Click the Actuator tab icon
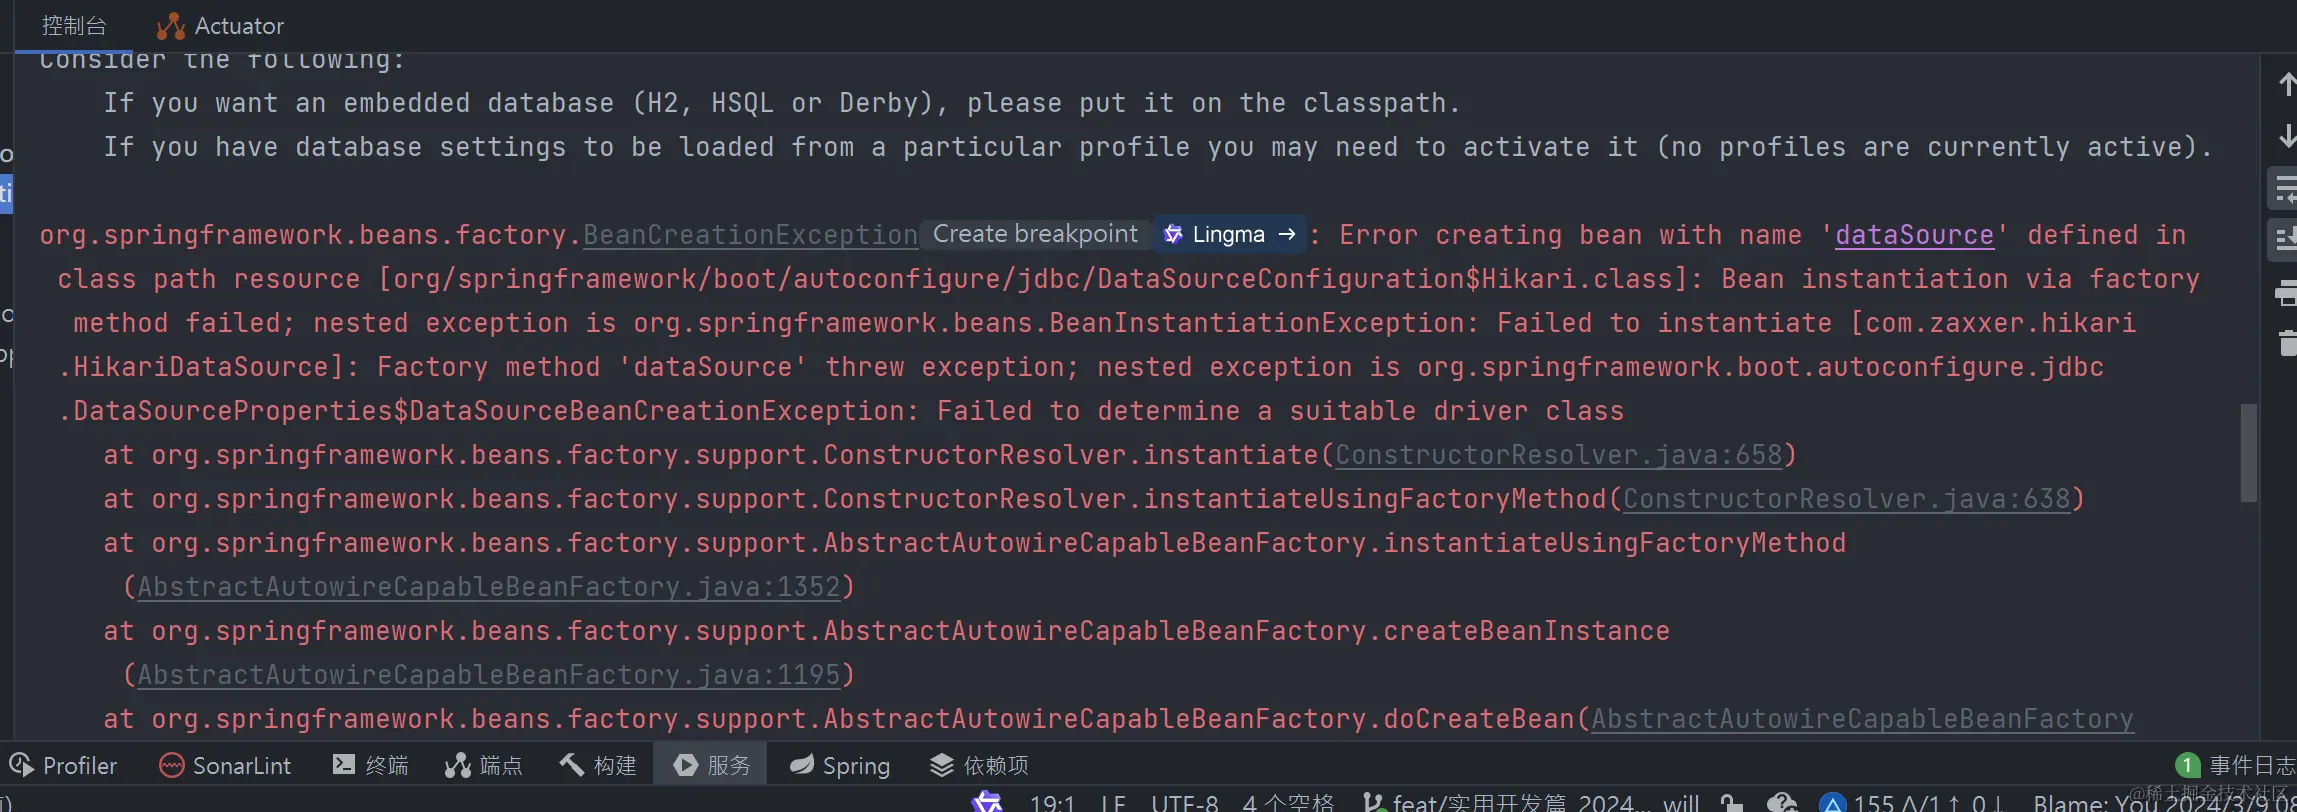2297x812 pixels. [171, 26]
